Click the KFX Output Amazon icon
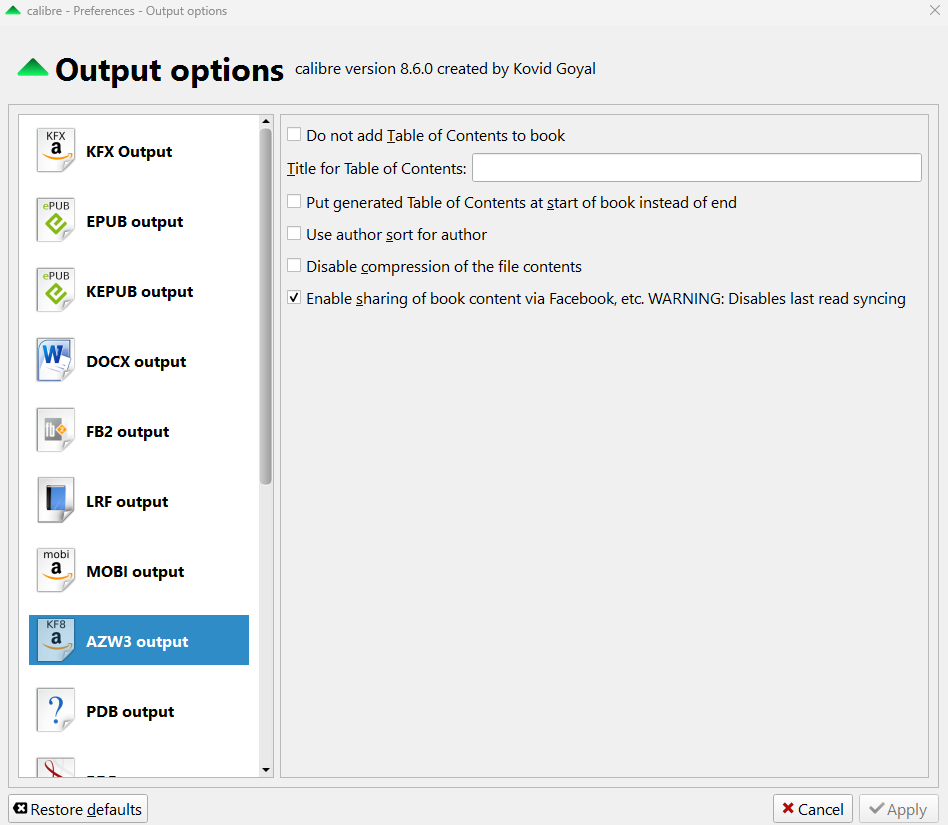948x825 pixels. coord(56,151)
